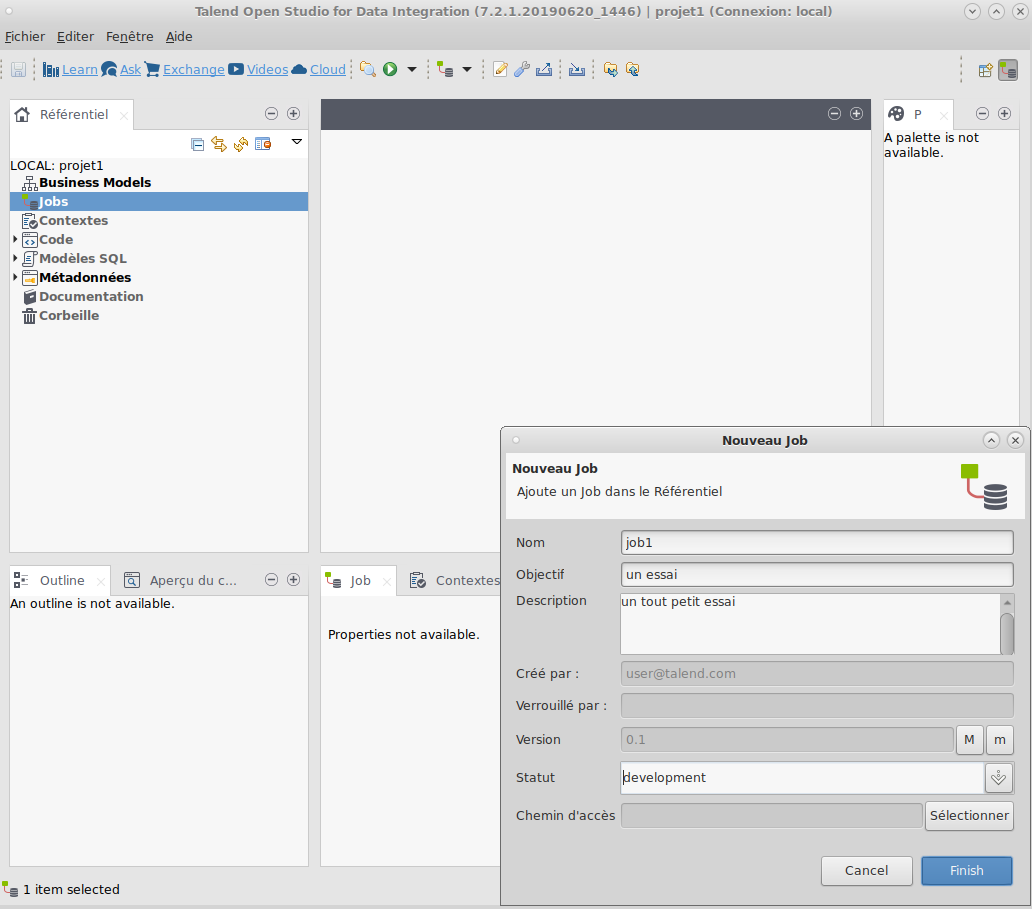The height and width of the screenshot is (909, 1032).
Task: Click the import tray icon in toolbar
Action: click(577, 69)
